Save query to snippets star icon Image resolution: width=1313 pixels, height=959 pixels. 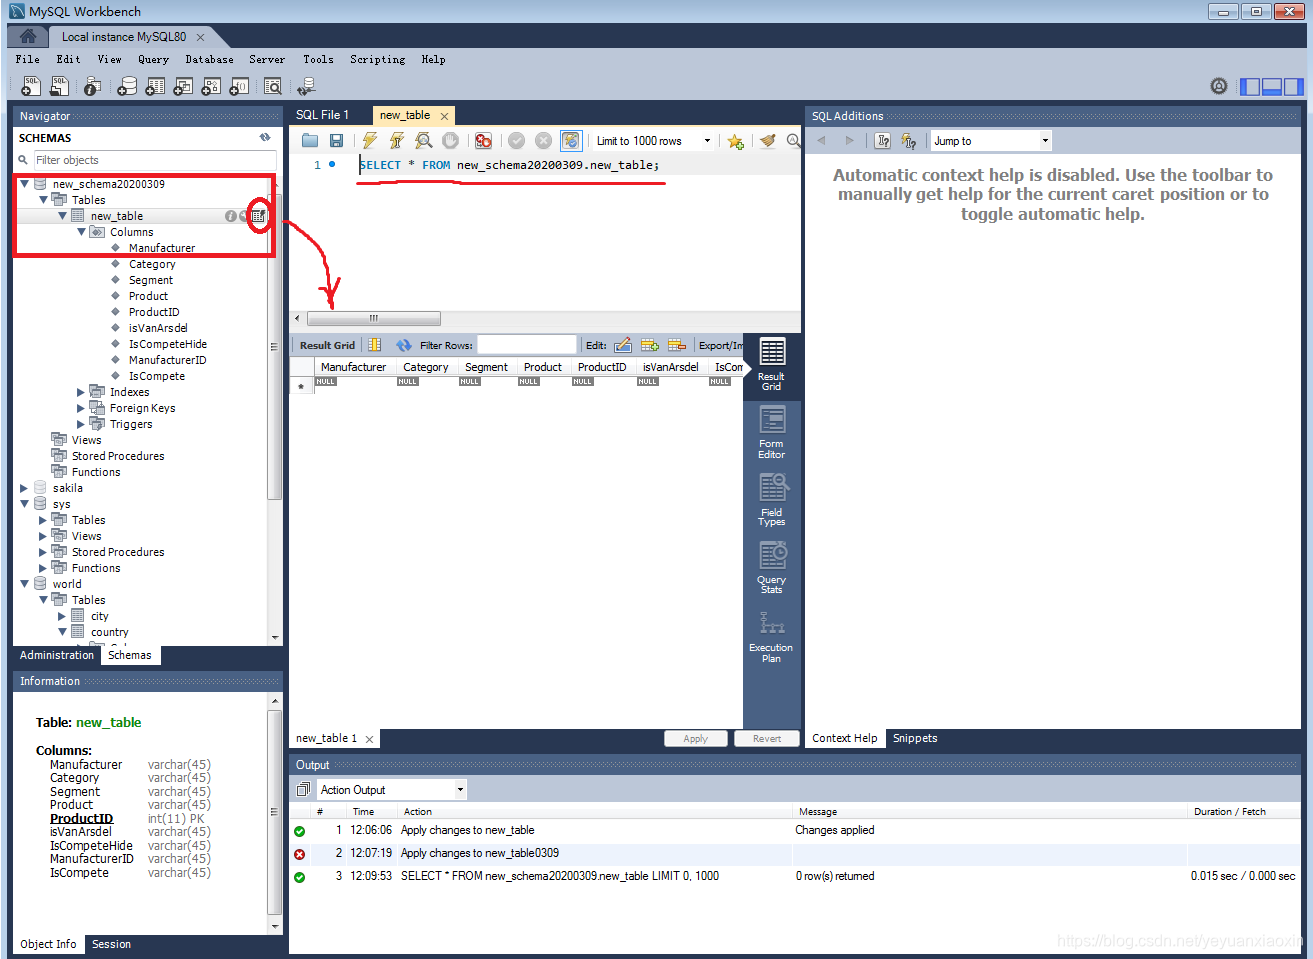[x=736, y=141]
